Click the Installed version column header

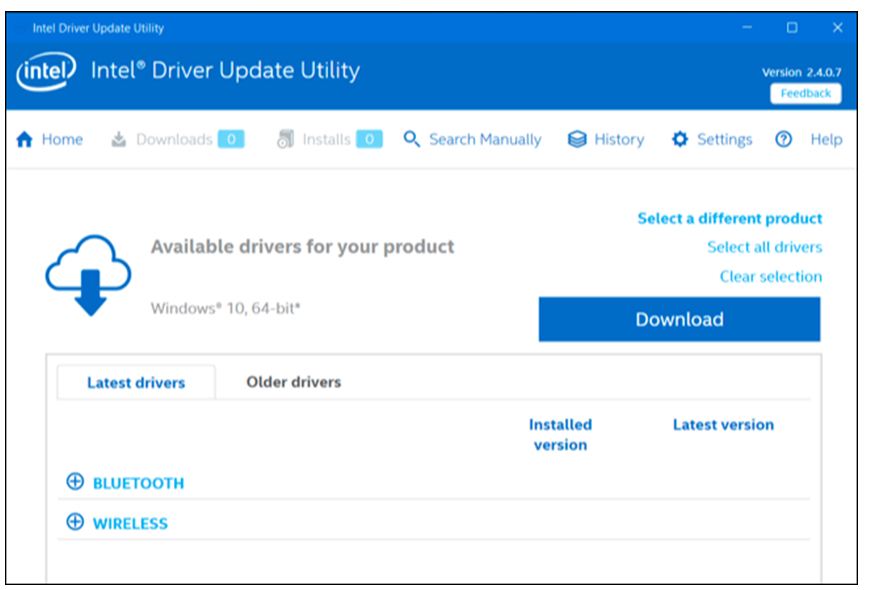pos(560,435)
